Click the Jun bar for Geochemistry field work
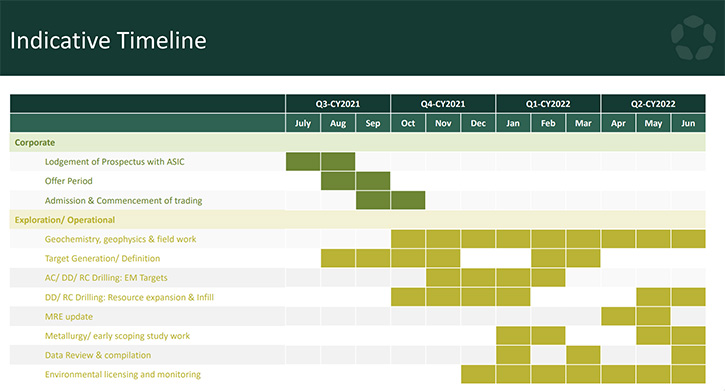 (x=688, y=239)
